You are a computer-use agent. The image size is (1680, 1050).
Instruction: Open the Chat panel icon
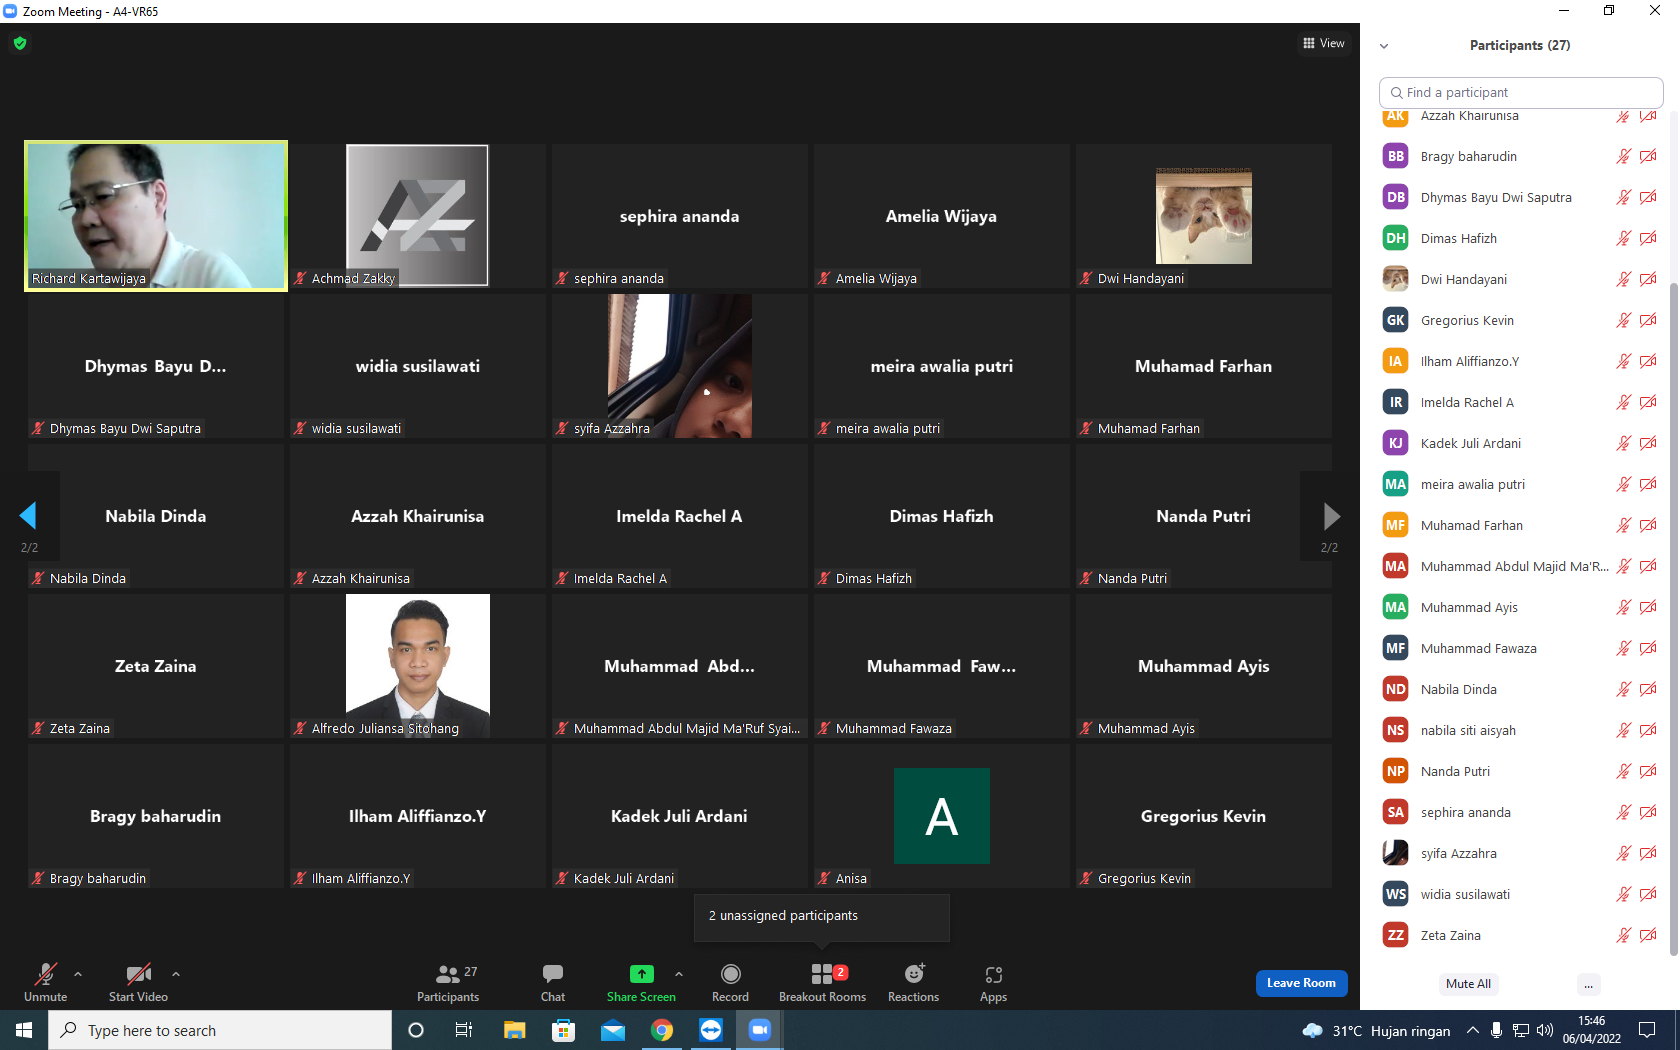553,974
